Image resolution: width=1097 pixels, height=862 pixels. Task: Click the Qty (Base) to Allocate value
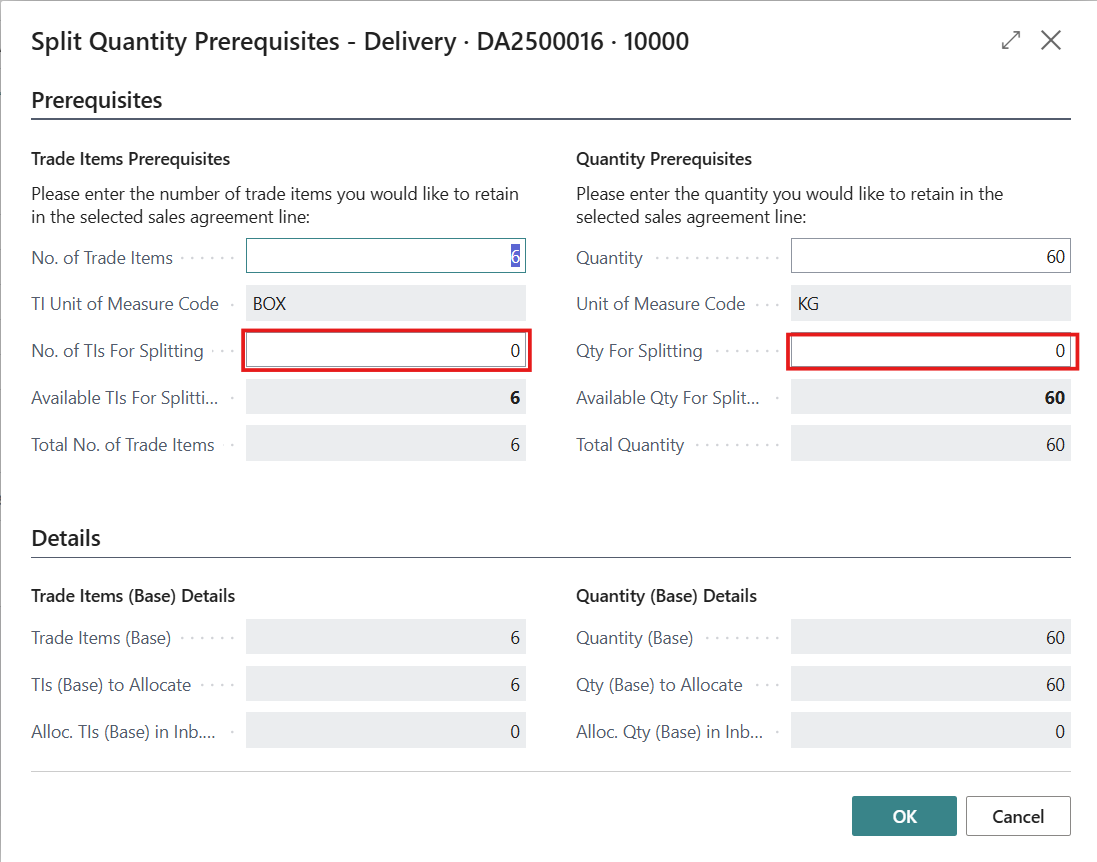tap(930, 685)
